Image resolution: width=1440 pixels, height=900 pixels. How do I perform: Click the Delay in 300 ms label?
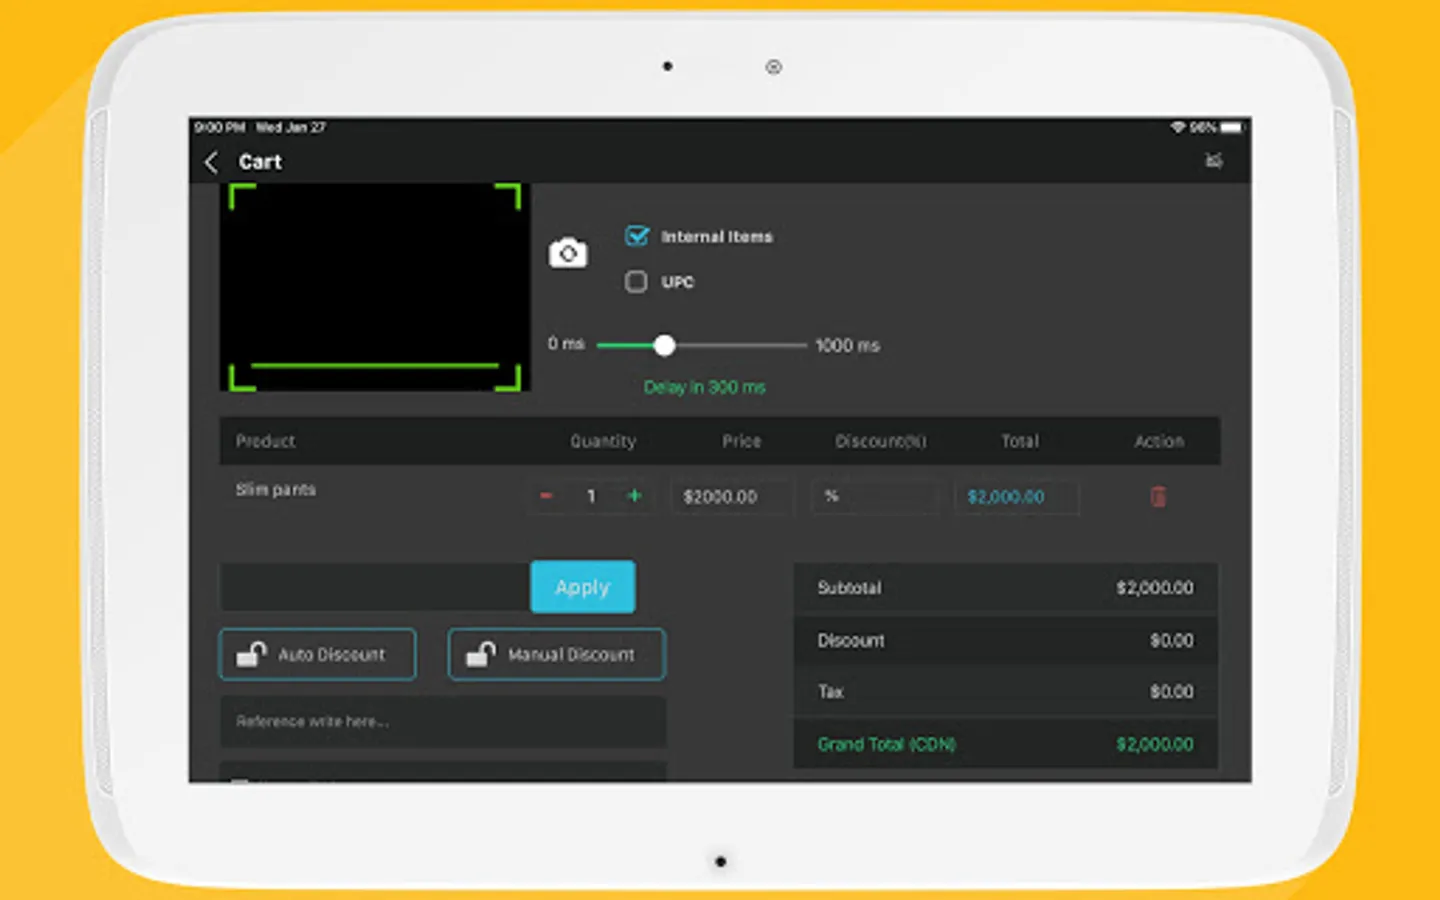705,387
